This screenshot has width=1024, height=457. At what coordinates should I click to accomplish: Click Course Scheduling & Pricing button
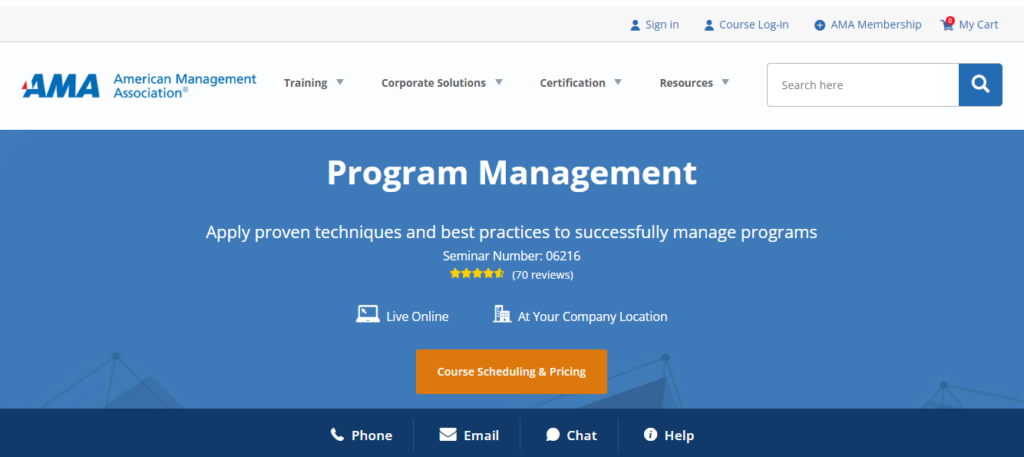tap(511, 371)
